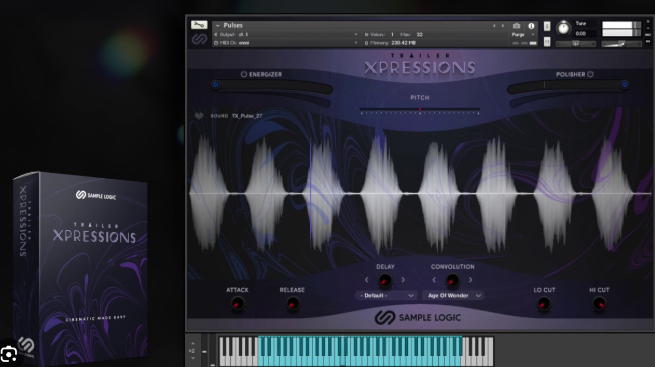Toggle the Solo S button
Screen dimensions: 655x367
coord(547,26)
